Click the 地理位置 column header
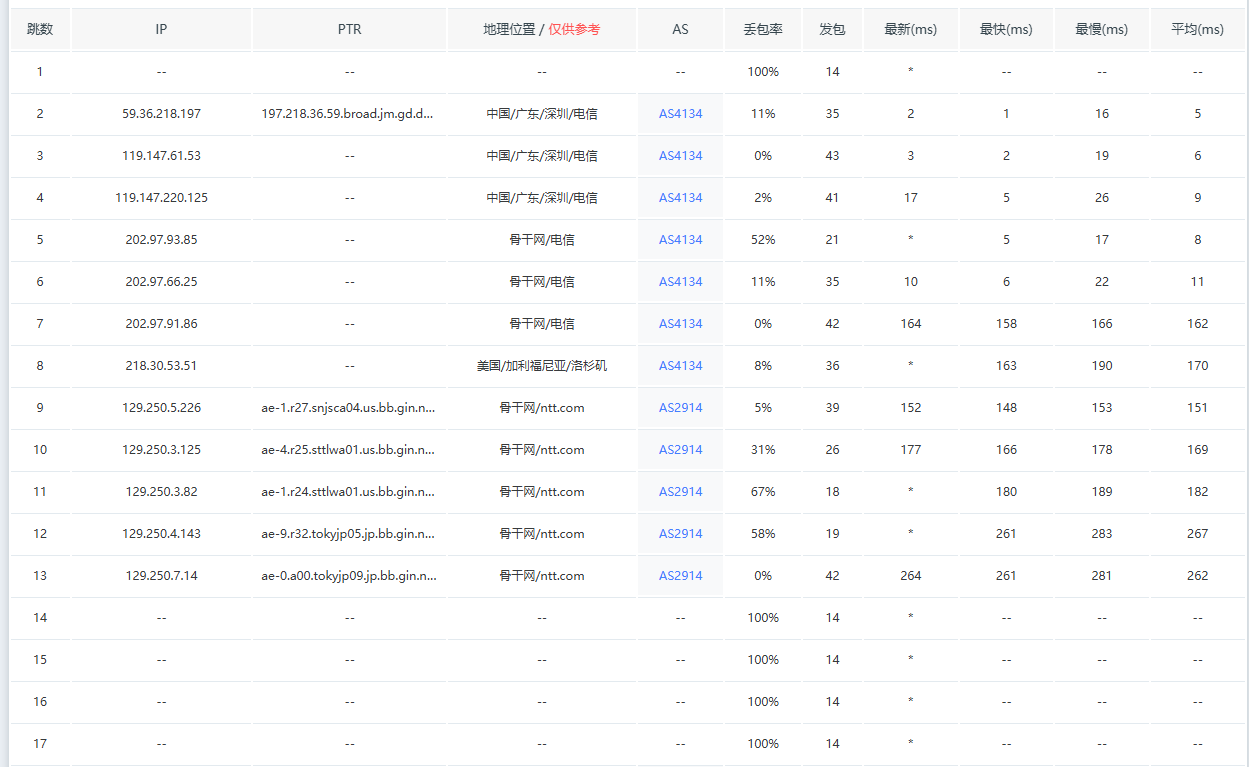The width and height of the screenshot is (1249, 767). tap(541, 30)
